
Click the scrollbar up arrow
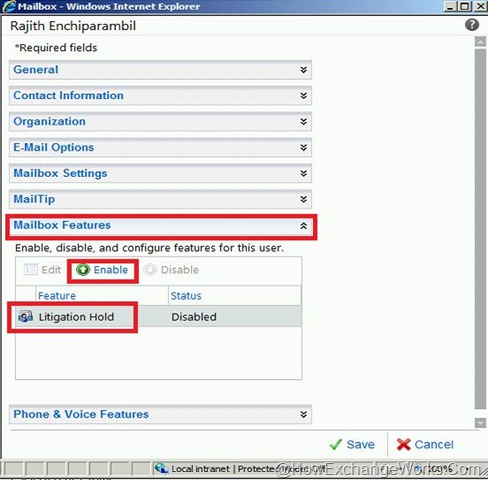click(480, 42)
